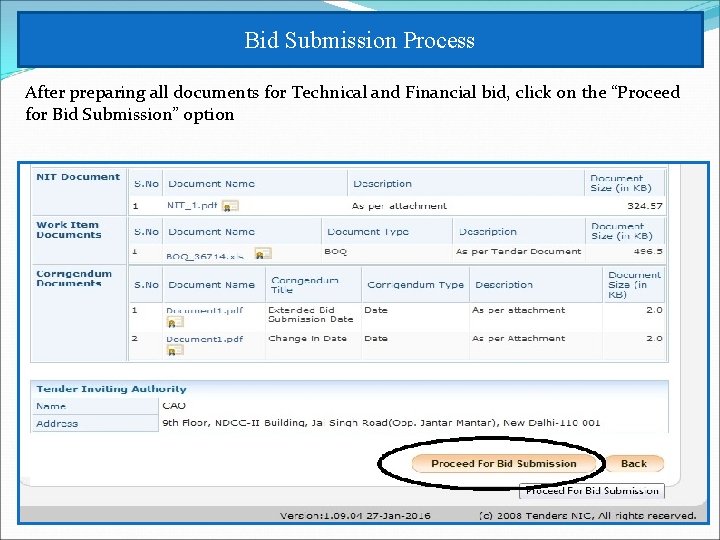Select the Work Item Documents section label
Screen dimensions: 720x540
tap(69, 230)
